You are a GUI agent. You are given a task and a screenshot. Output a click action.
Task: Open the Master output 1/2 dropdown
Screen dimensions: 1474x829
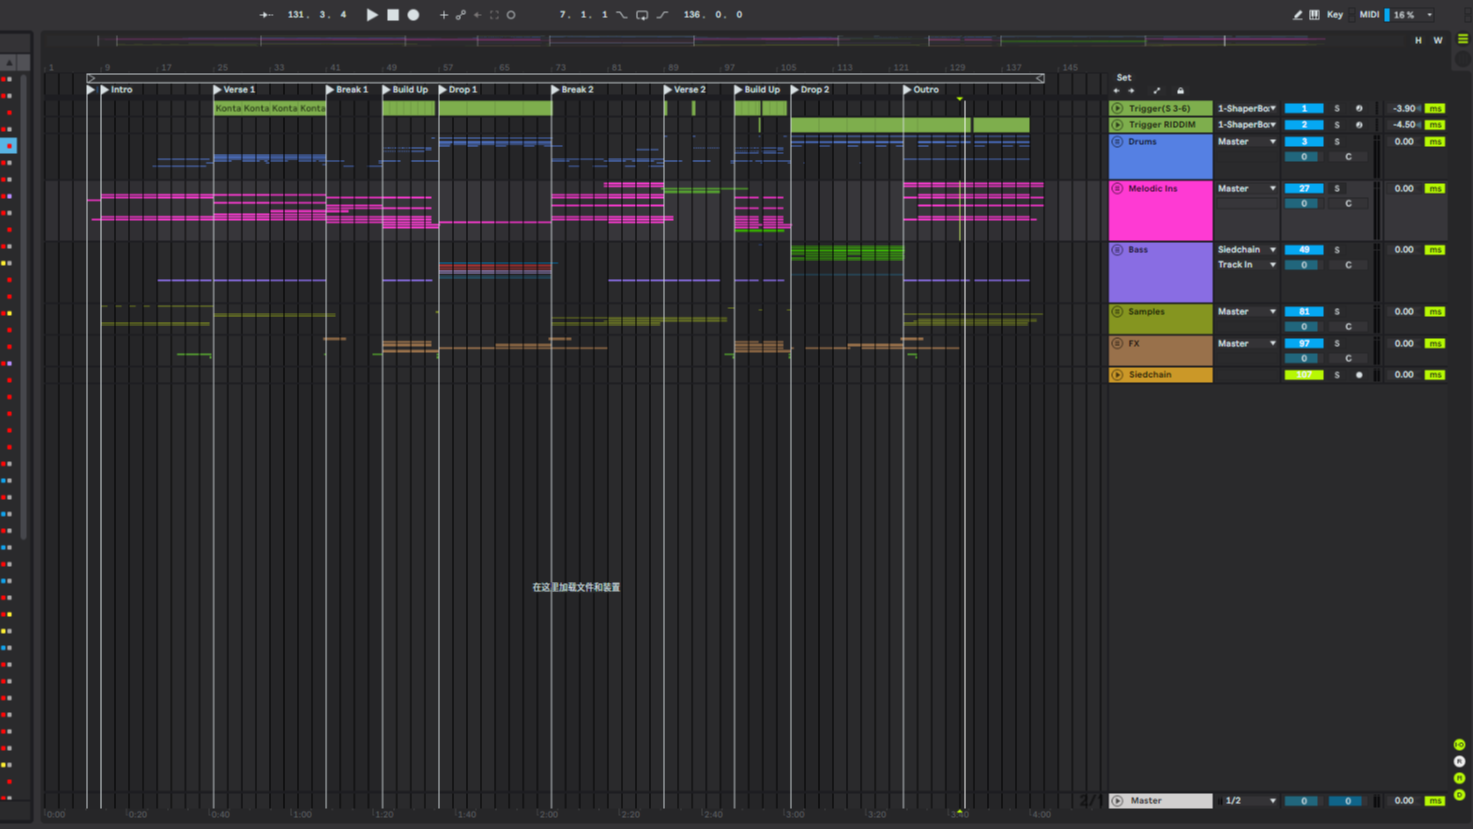click(1250, 801)
